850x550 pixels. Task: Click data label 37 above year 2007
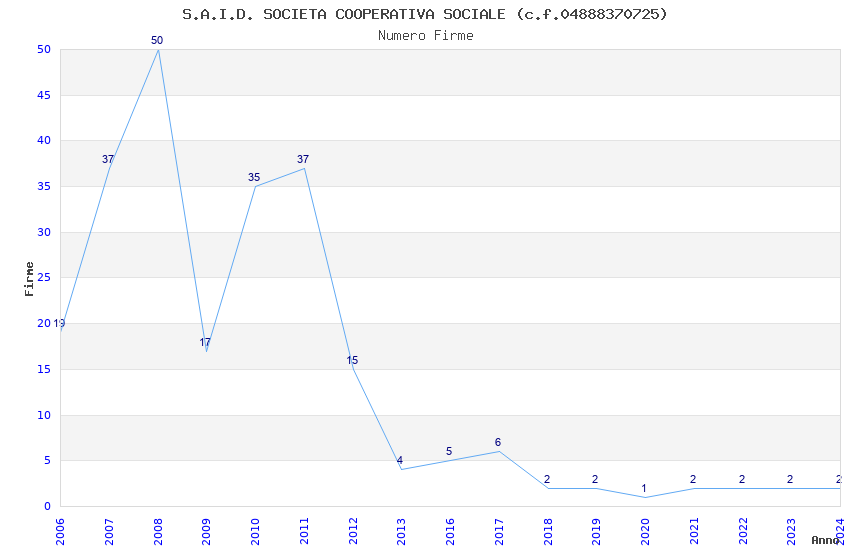click(x=108, y=159)
